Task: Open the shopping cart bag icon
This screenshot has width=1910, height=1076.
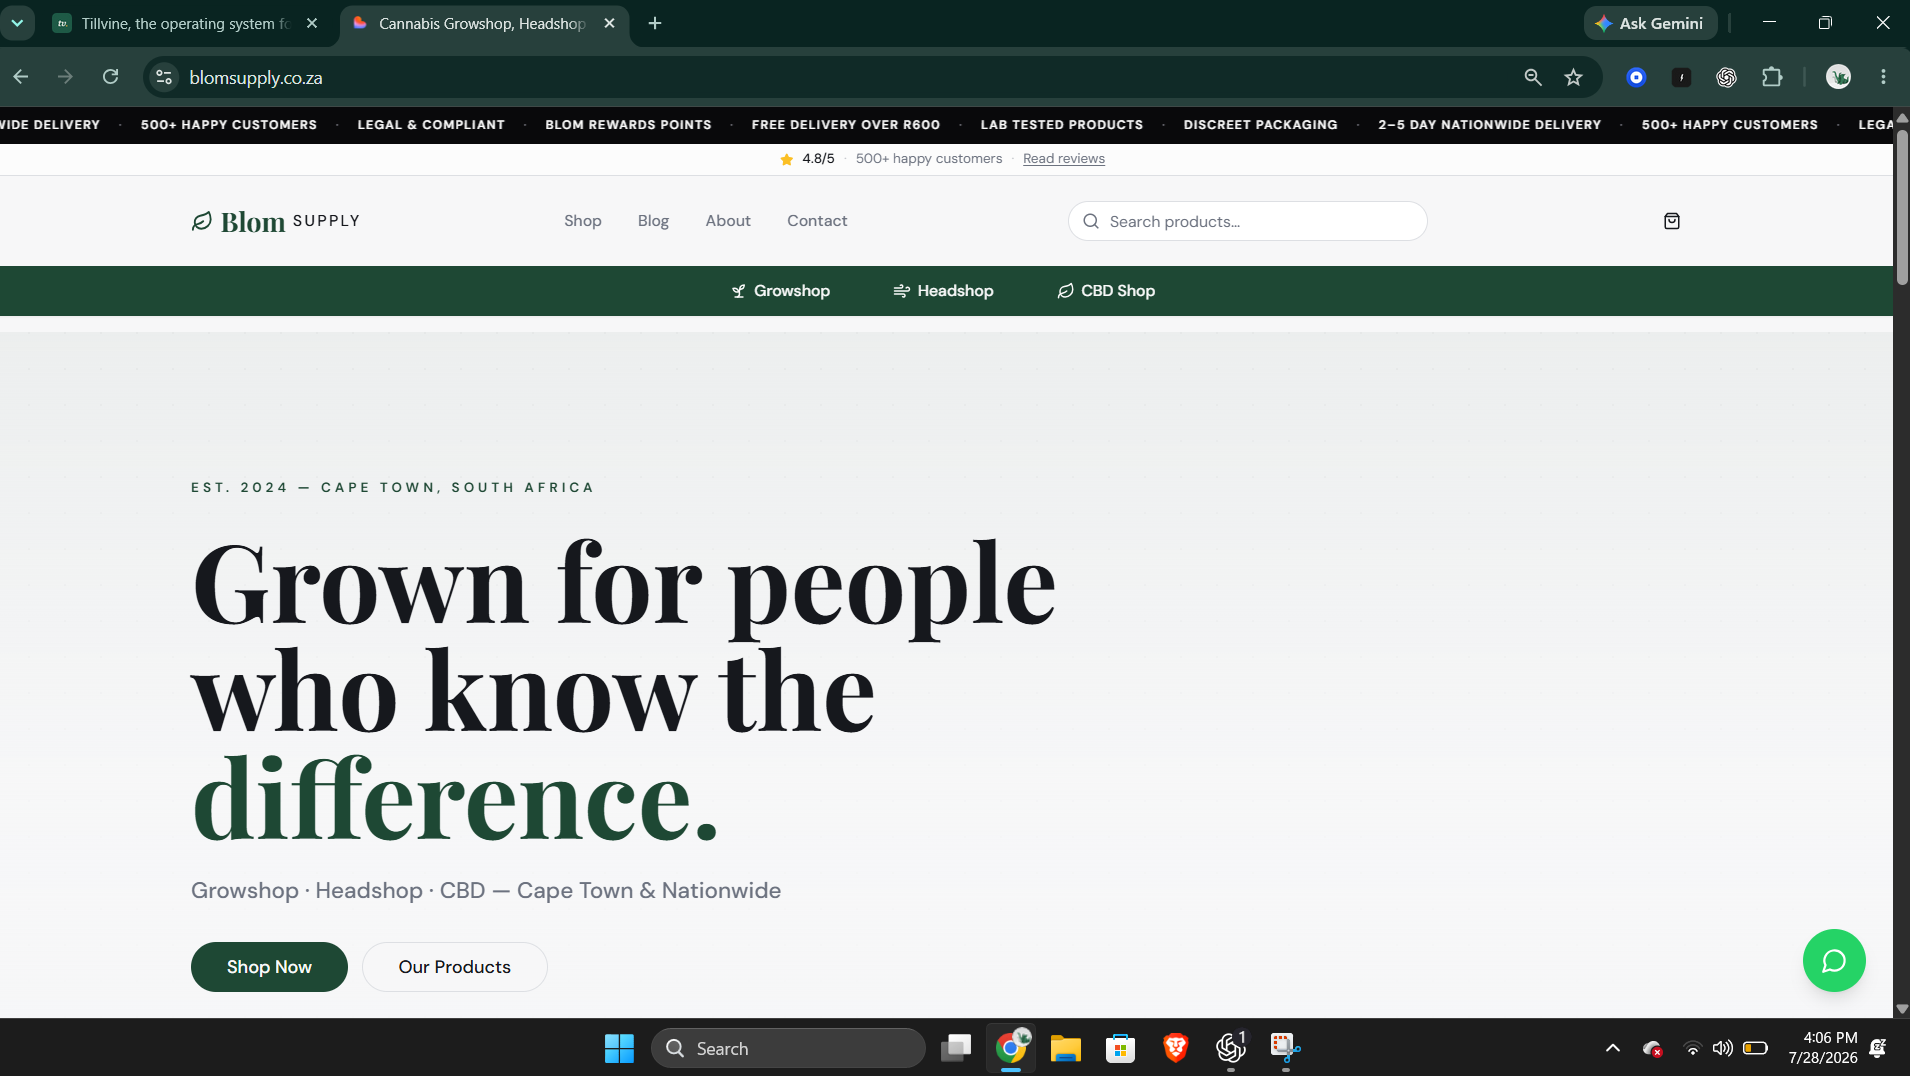Action: click(1672, 221)
